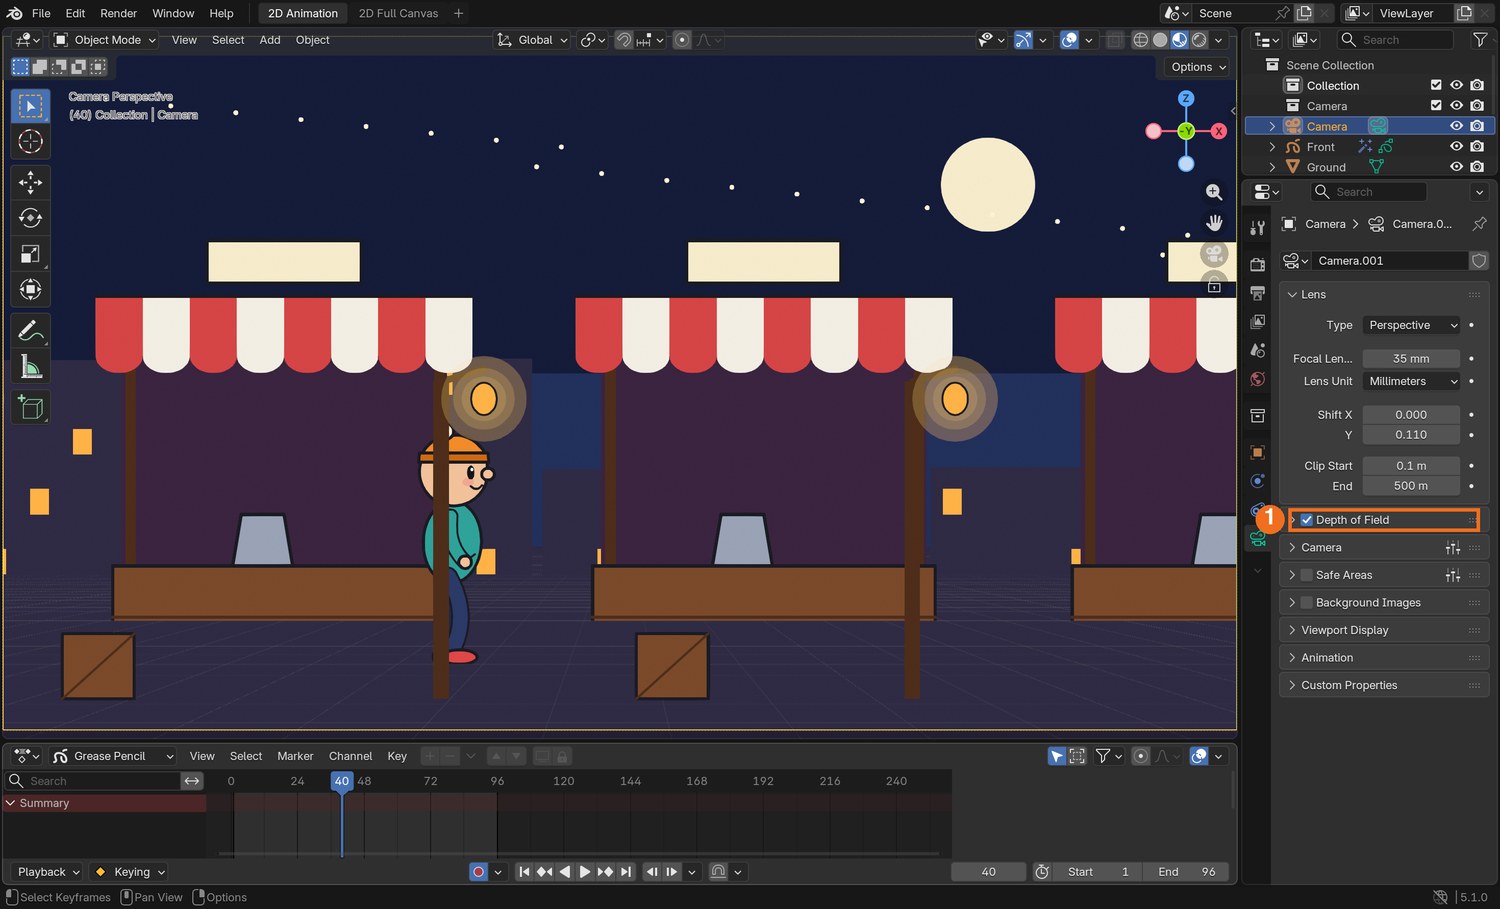1500x909 pixels.
Task: Click the viewport Add menu button
Action: coord(270,40)
